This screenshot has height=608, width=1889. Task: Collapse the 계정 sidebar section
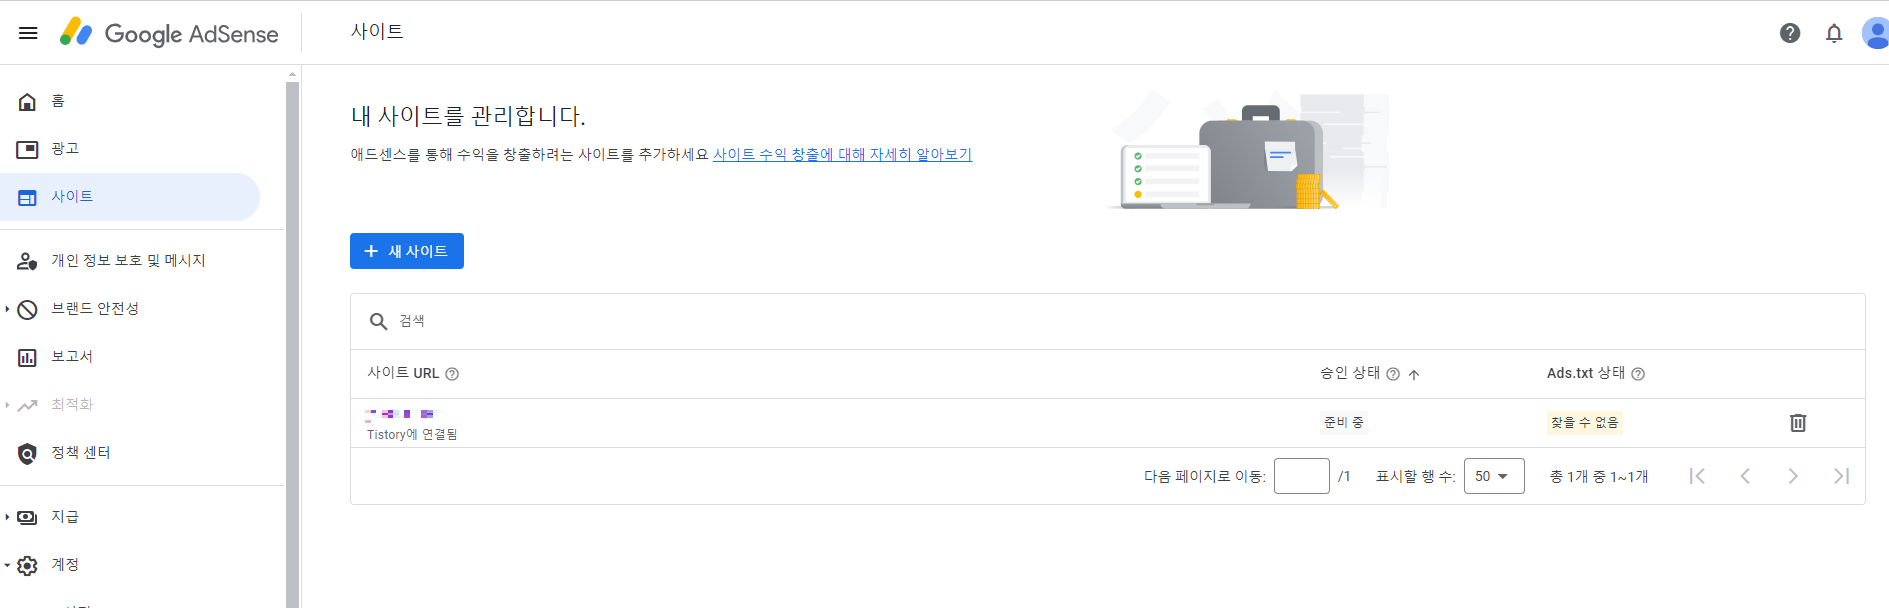click(x=7, y=565)
